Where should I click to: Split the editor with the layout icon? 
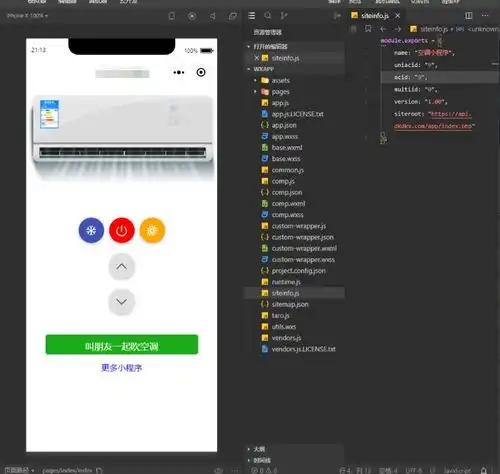click(x=469, y=16)
